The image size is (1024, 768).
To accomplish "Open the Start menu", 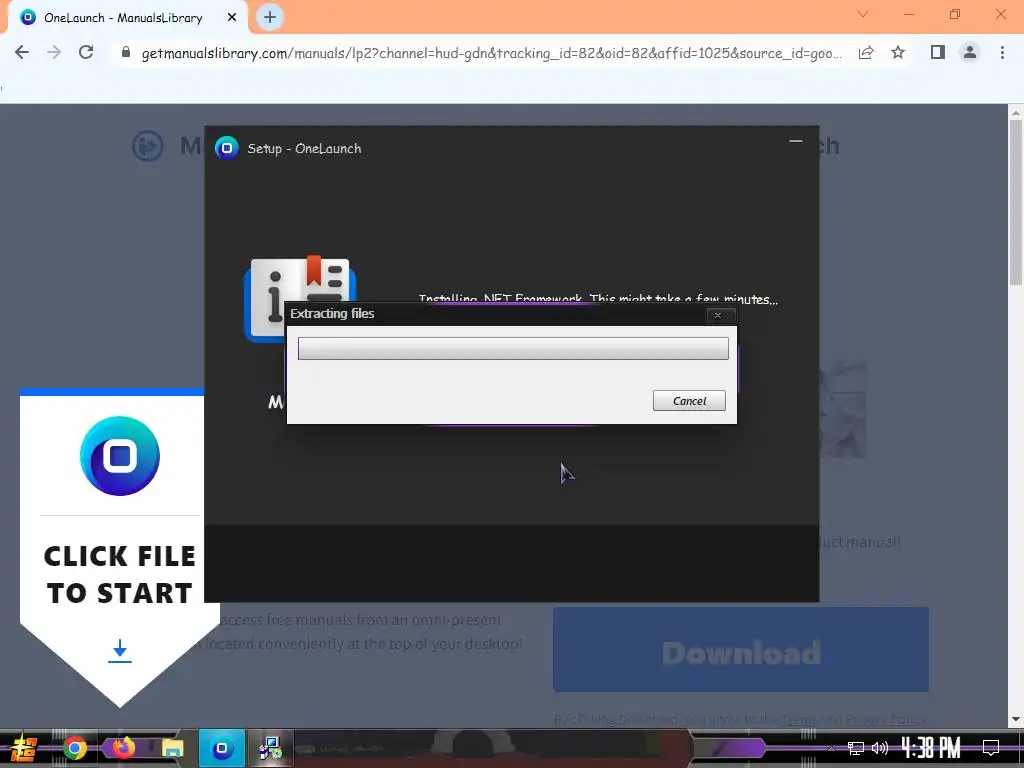I will [24, 748].
